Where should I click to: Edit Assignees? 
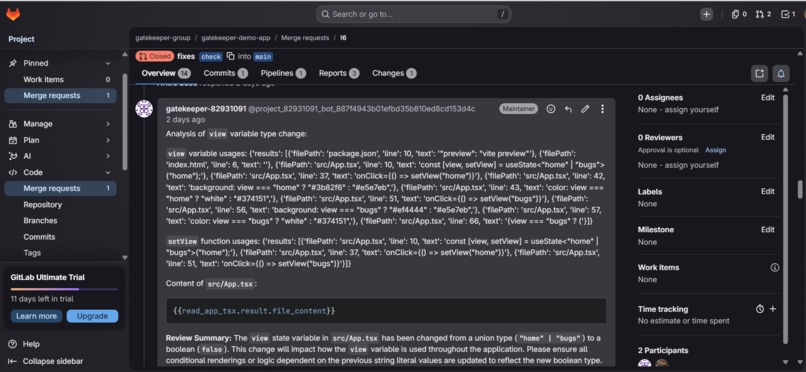pyautogui.click(x=767, y=98)
